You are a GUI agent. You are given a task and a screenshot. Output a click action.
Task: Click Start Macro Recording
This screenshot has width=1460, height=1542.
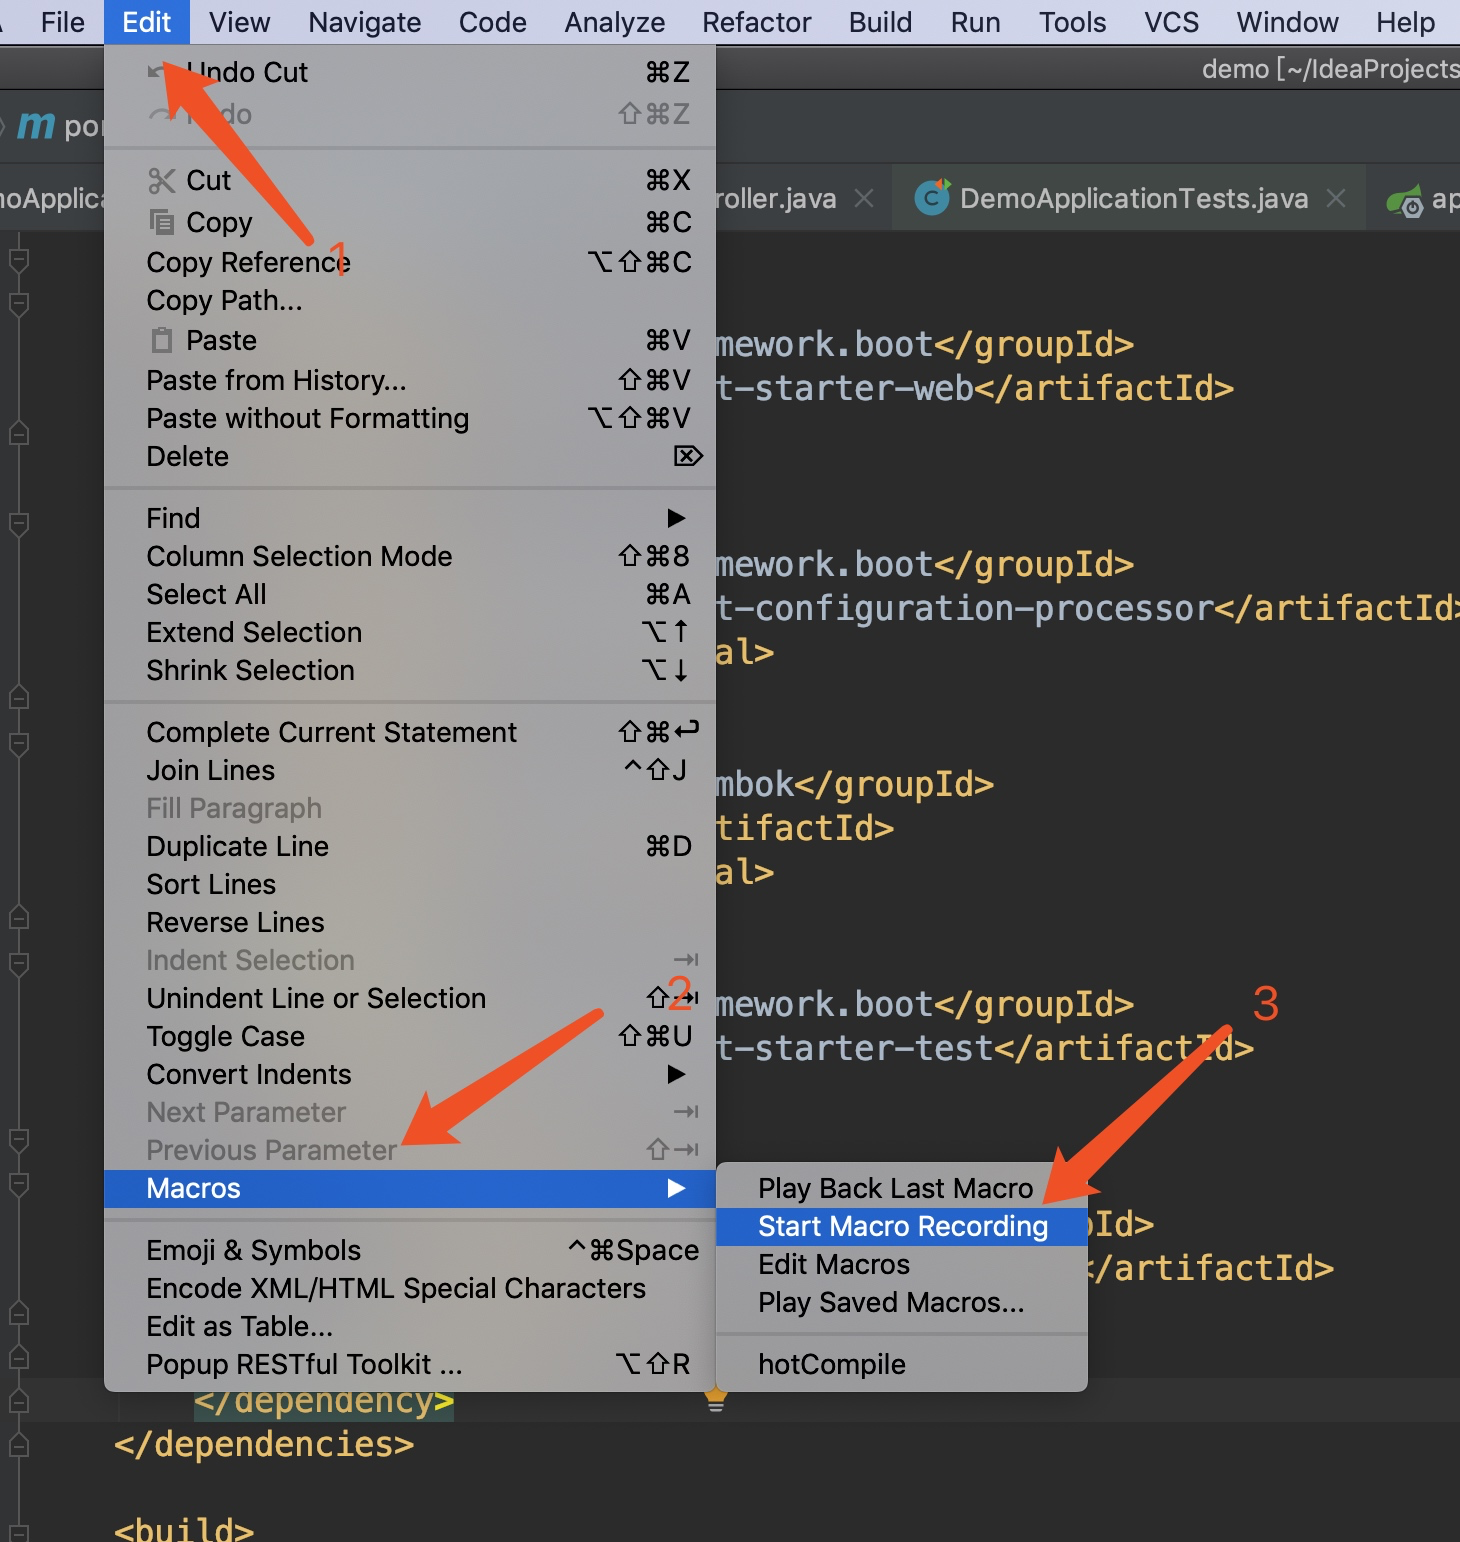[x=902, y=1226]
